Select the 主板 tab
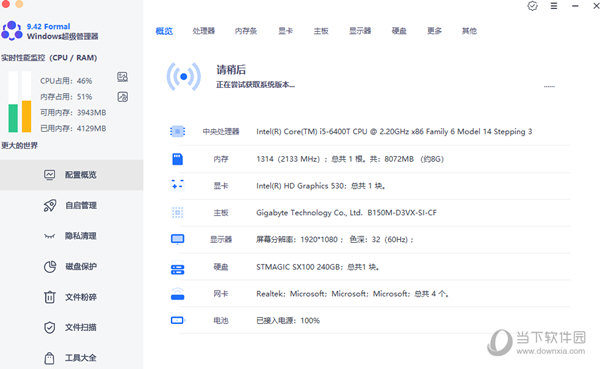 tap(321, 31)
